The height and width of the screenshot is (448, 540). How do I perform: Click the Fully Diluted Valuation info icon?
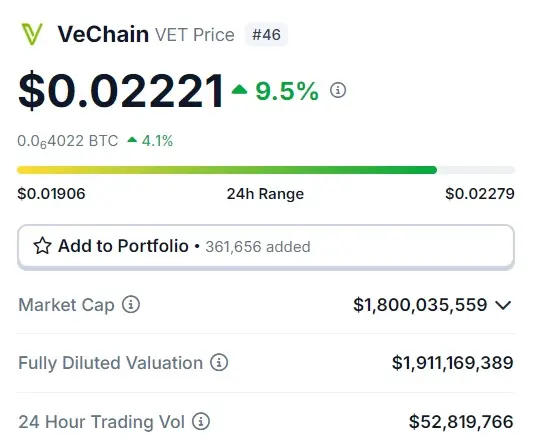[219, 362]
